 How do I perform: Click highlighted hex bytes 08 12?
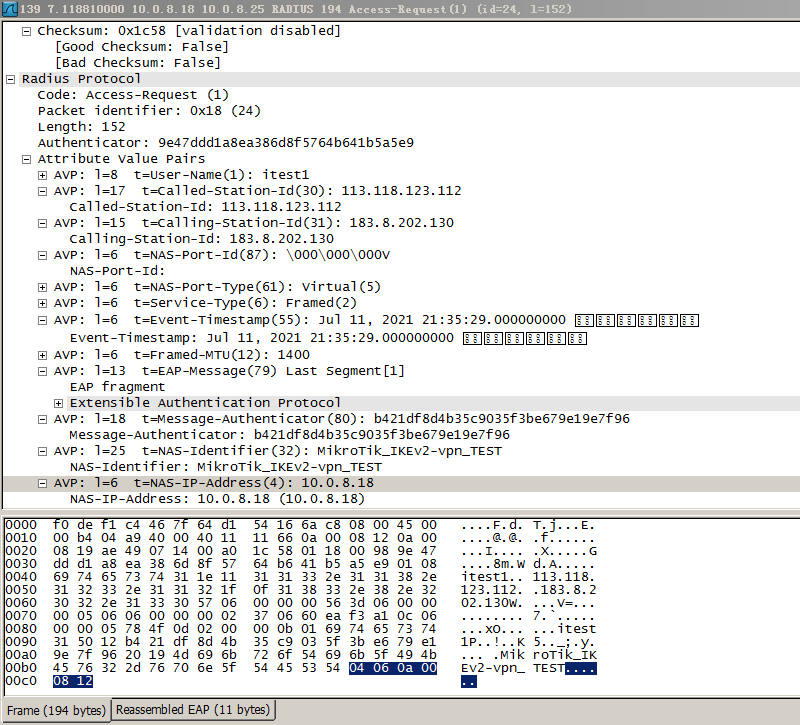[73, 681]
